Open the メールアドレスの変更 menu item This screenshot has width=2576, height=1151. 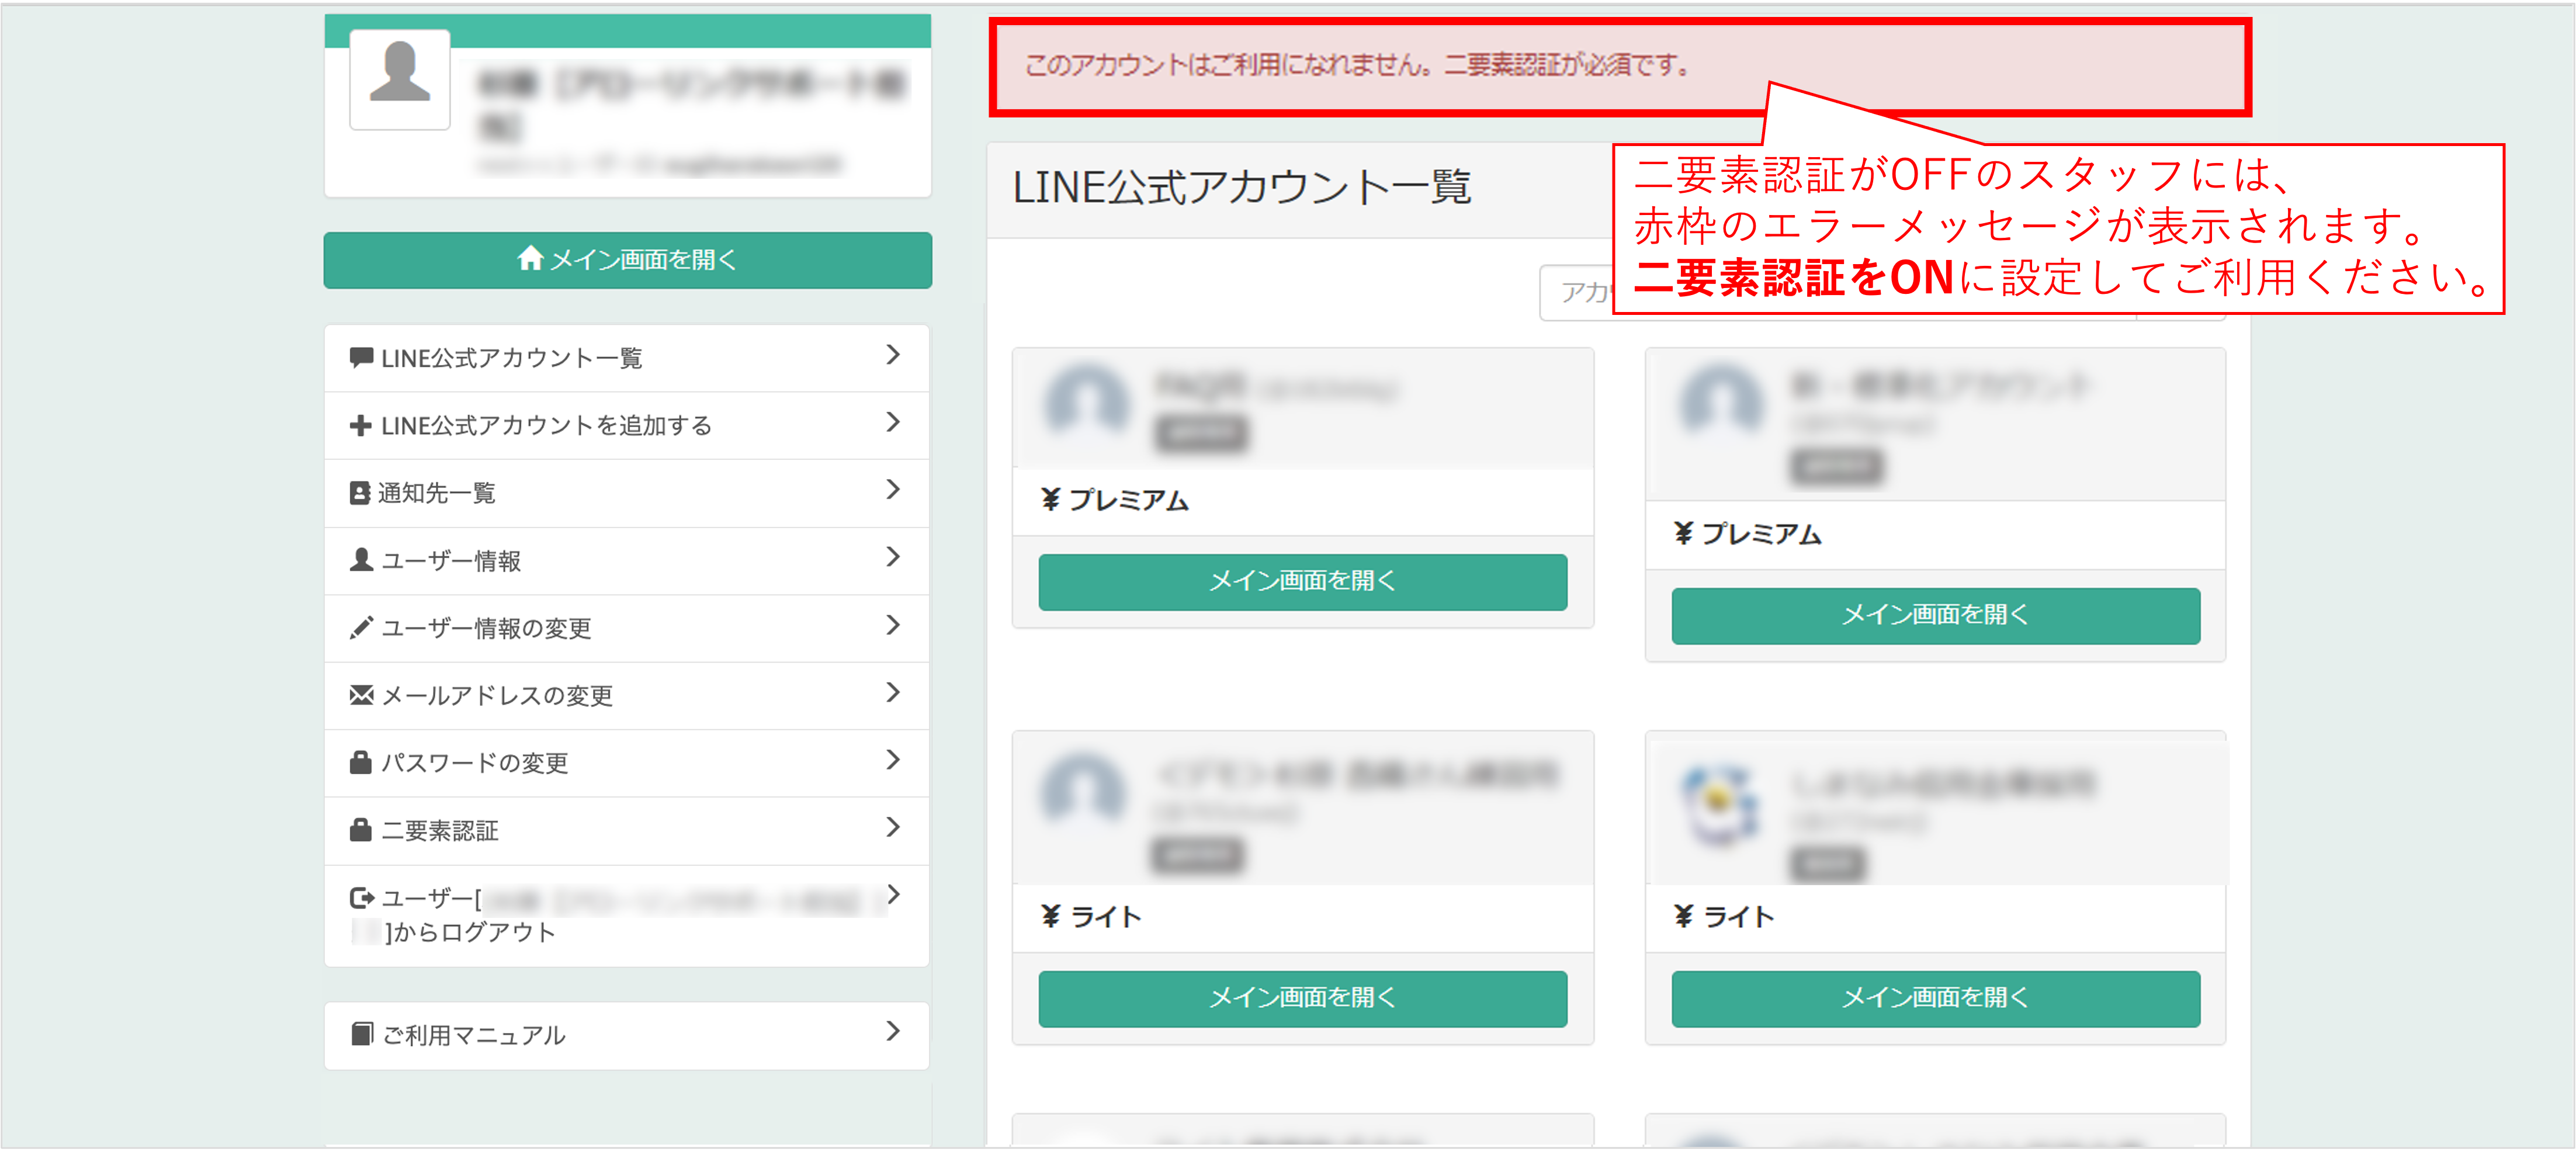pos(497,695)
